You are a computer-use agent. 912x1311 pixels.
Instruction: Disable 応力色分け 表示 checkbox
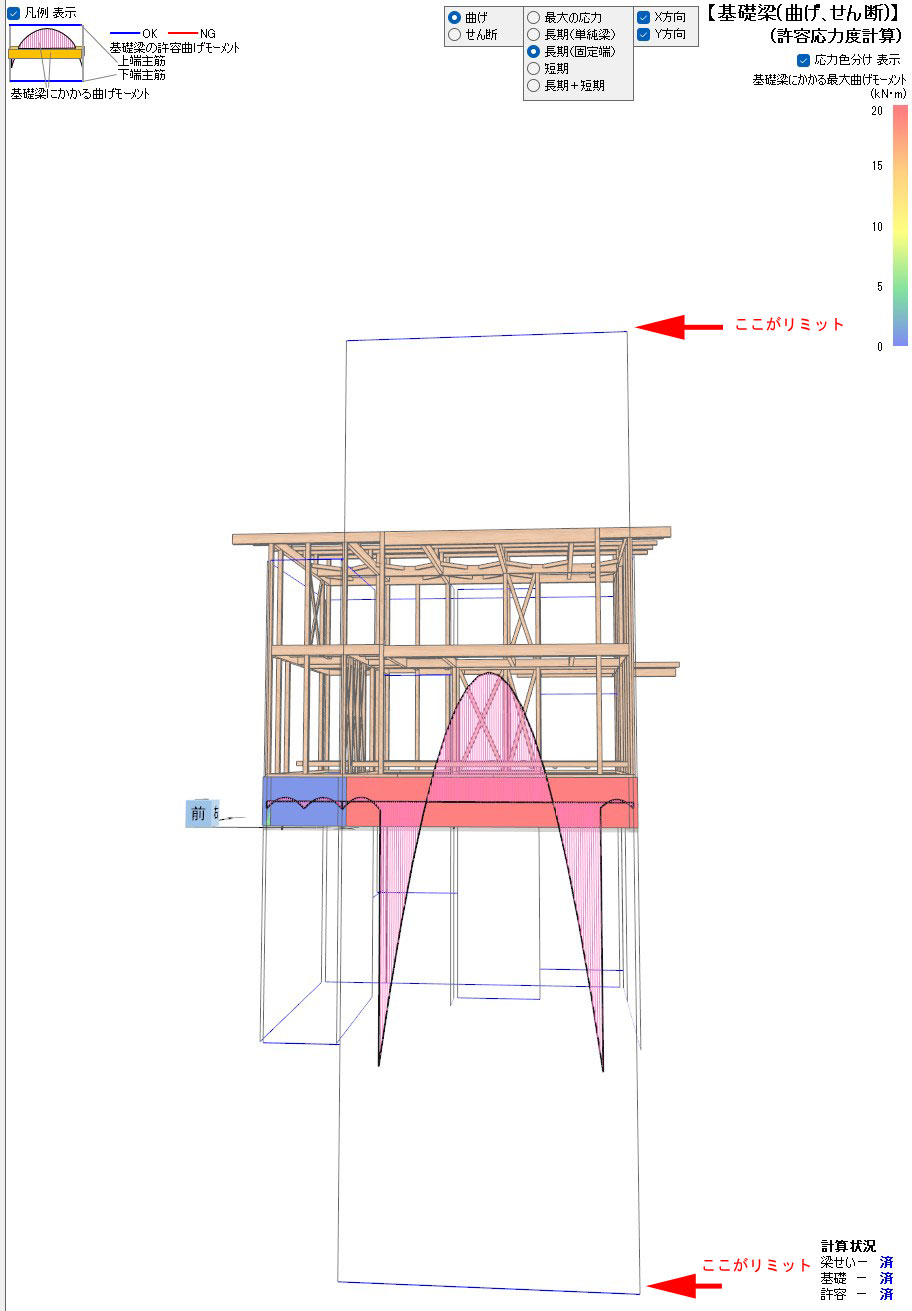tap(804, 60)
